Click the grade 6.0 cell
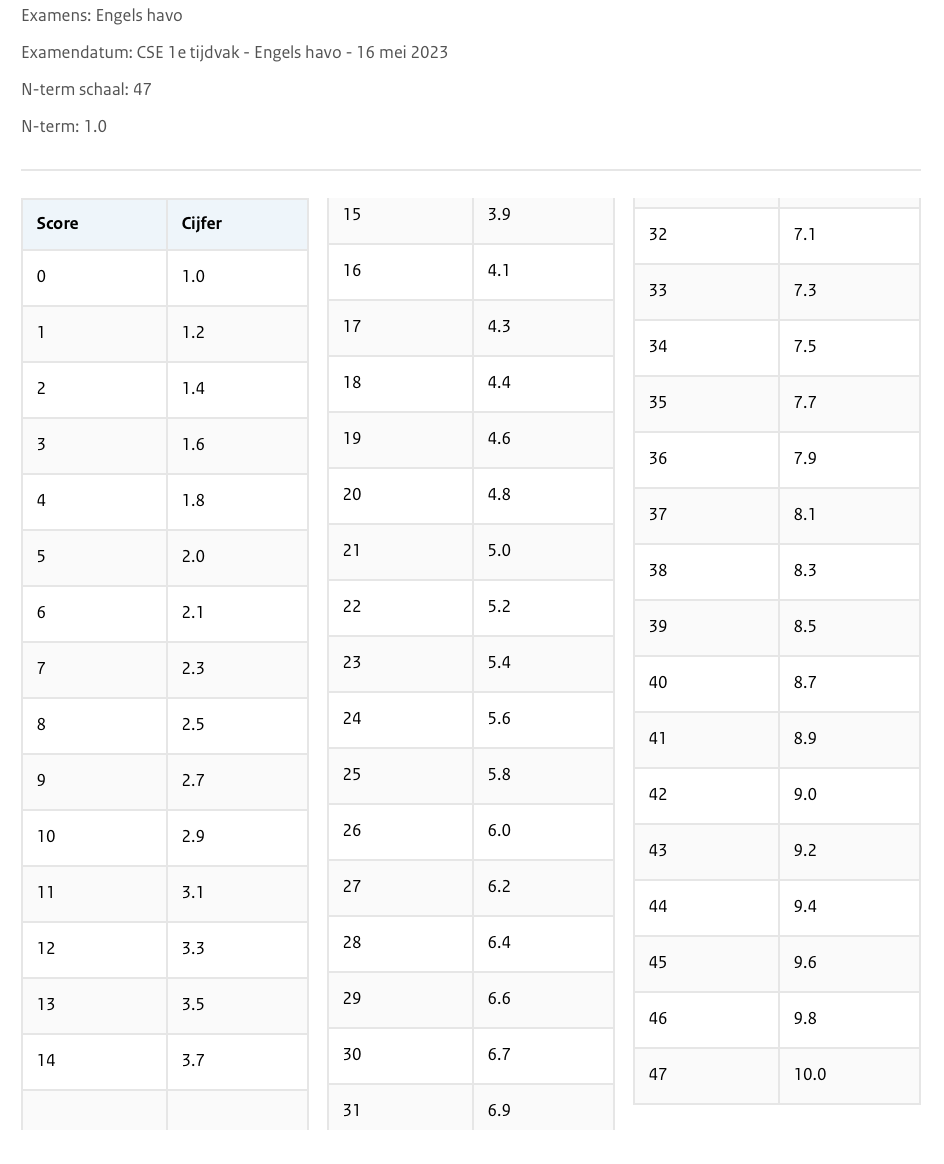 pos(499,831)
